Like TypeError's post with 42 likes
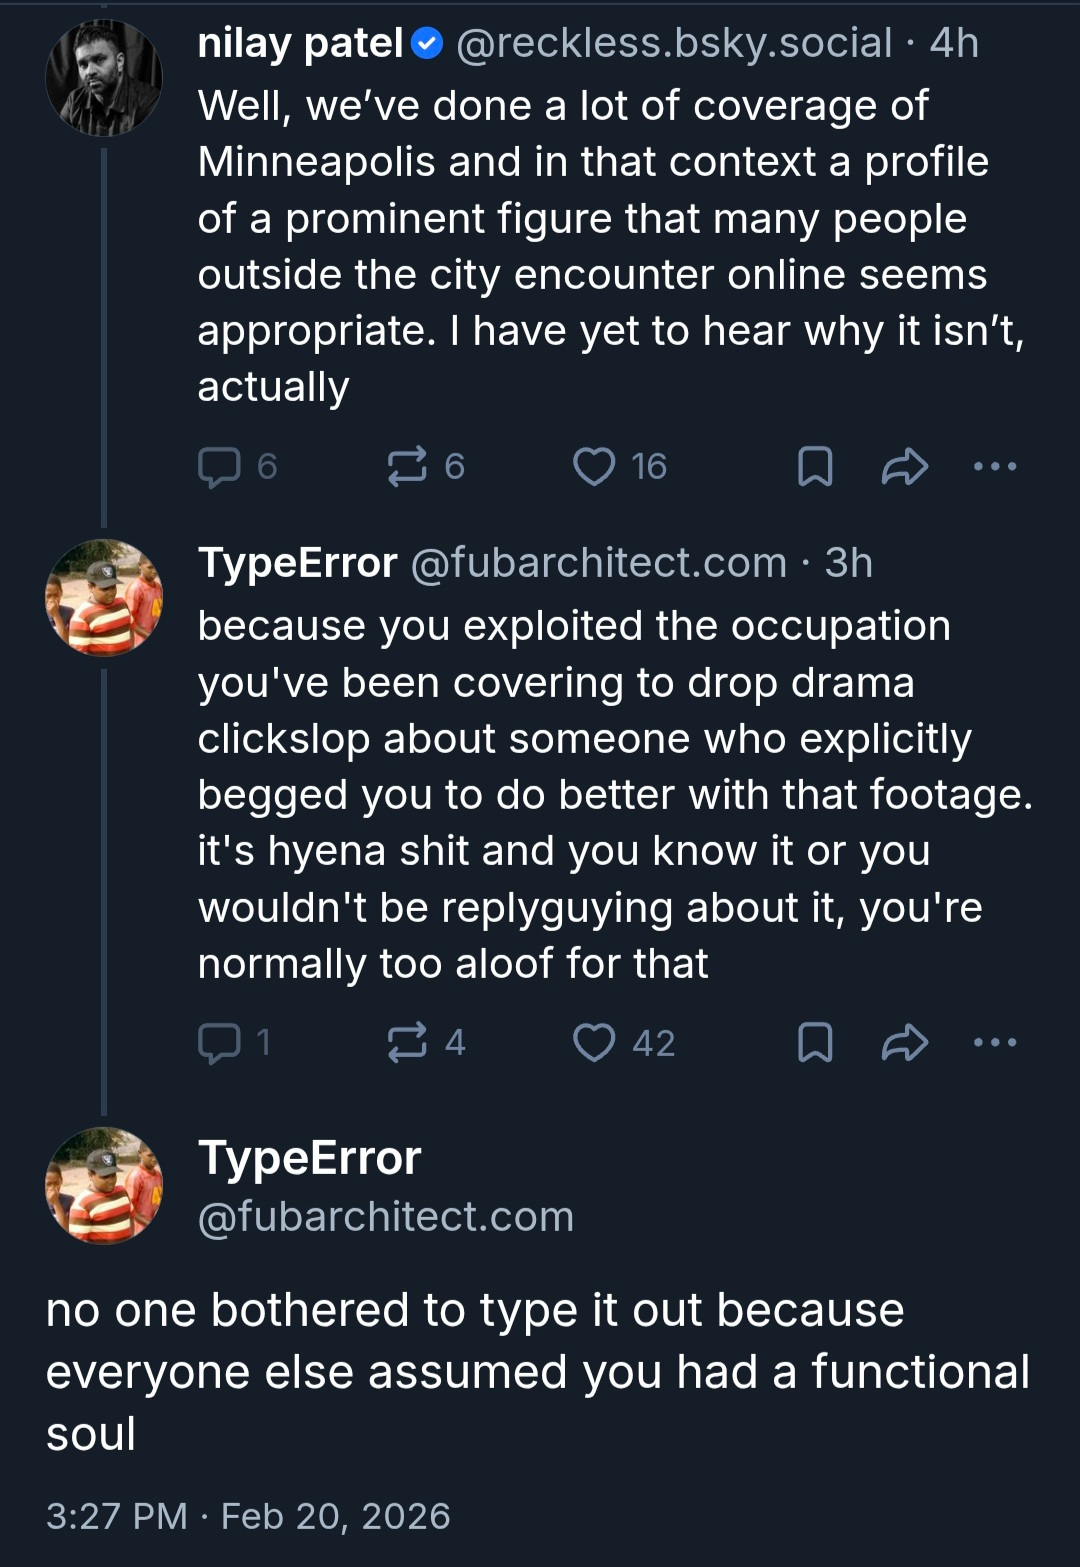Screen dimensions: 1080x1567 (x=594, y=1043)
